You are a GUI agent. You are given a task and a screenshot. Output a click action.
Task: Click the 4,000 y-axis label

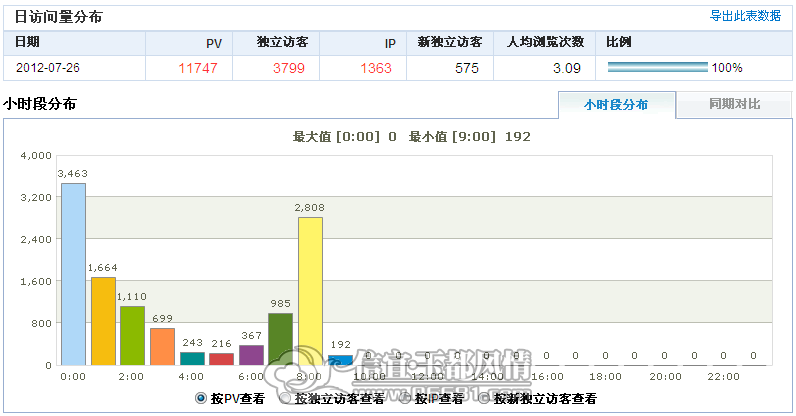pyautogui.click(x=36, y=156)
